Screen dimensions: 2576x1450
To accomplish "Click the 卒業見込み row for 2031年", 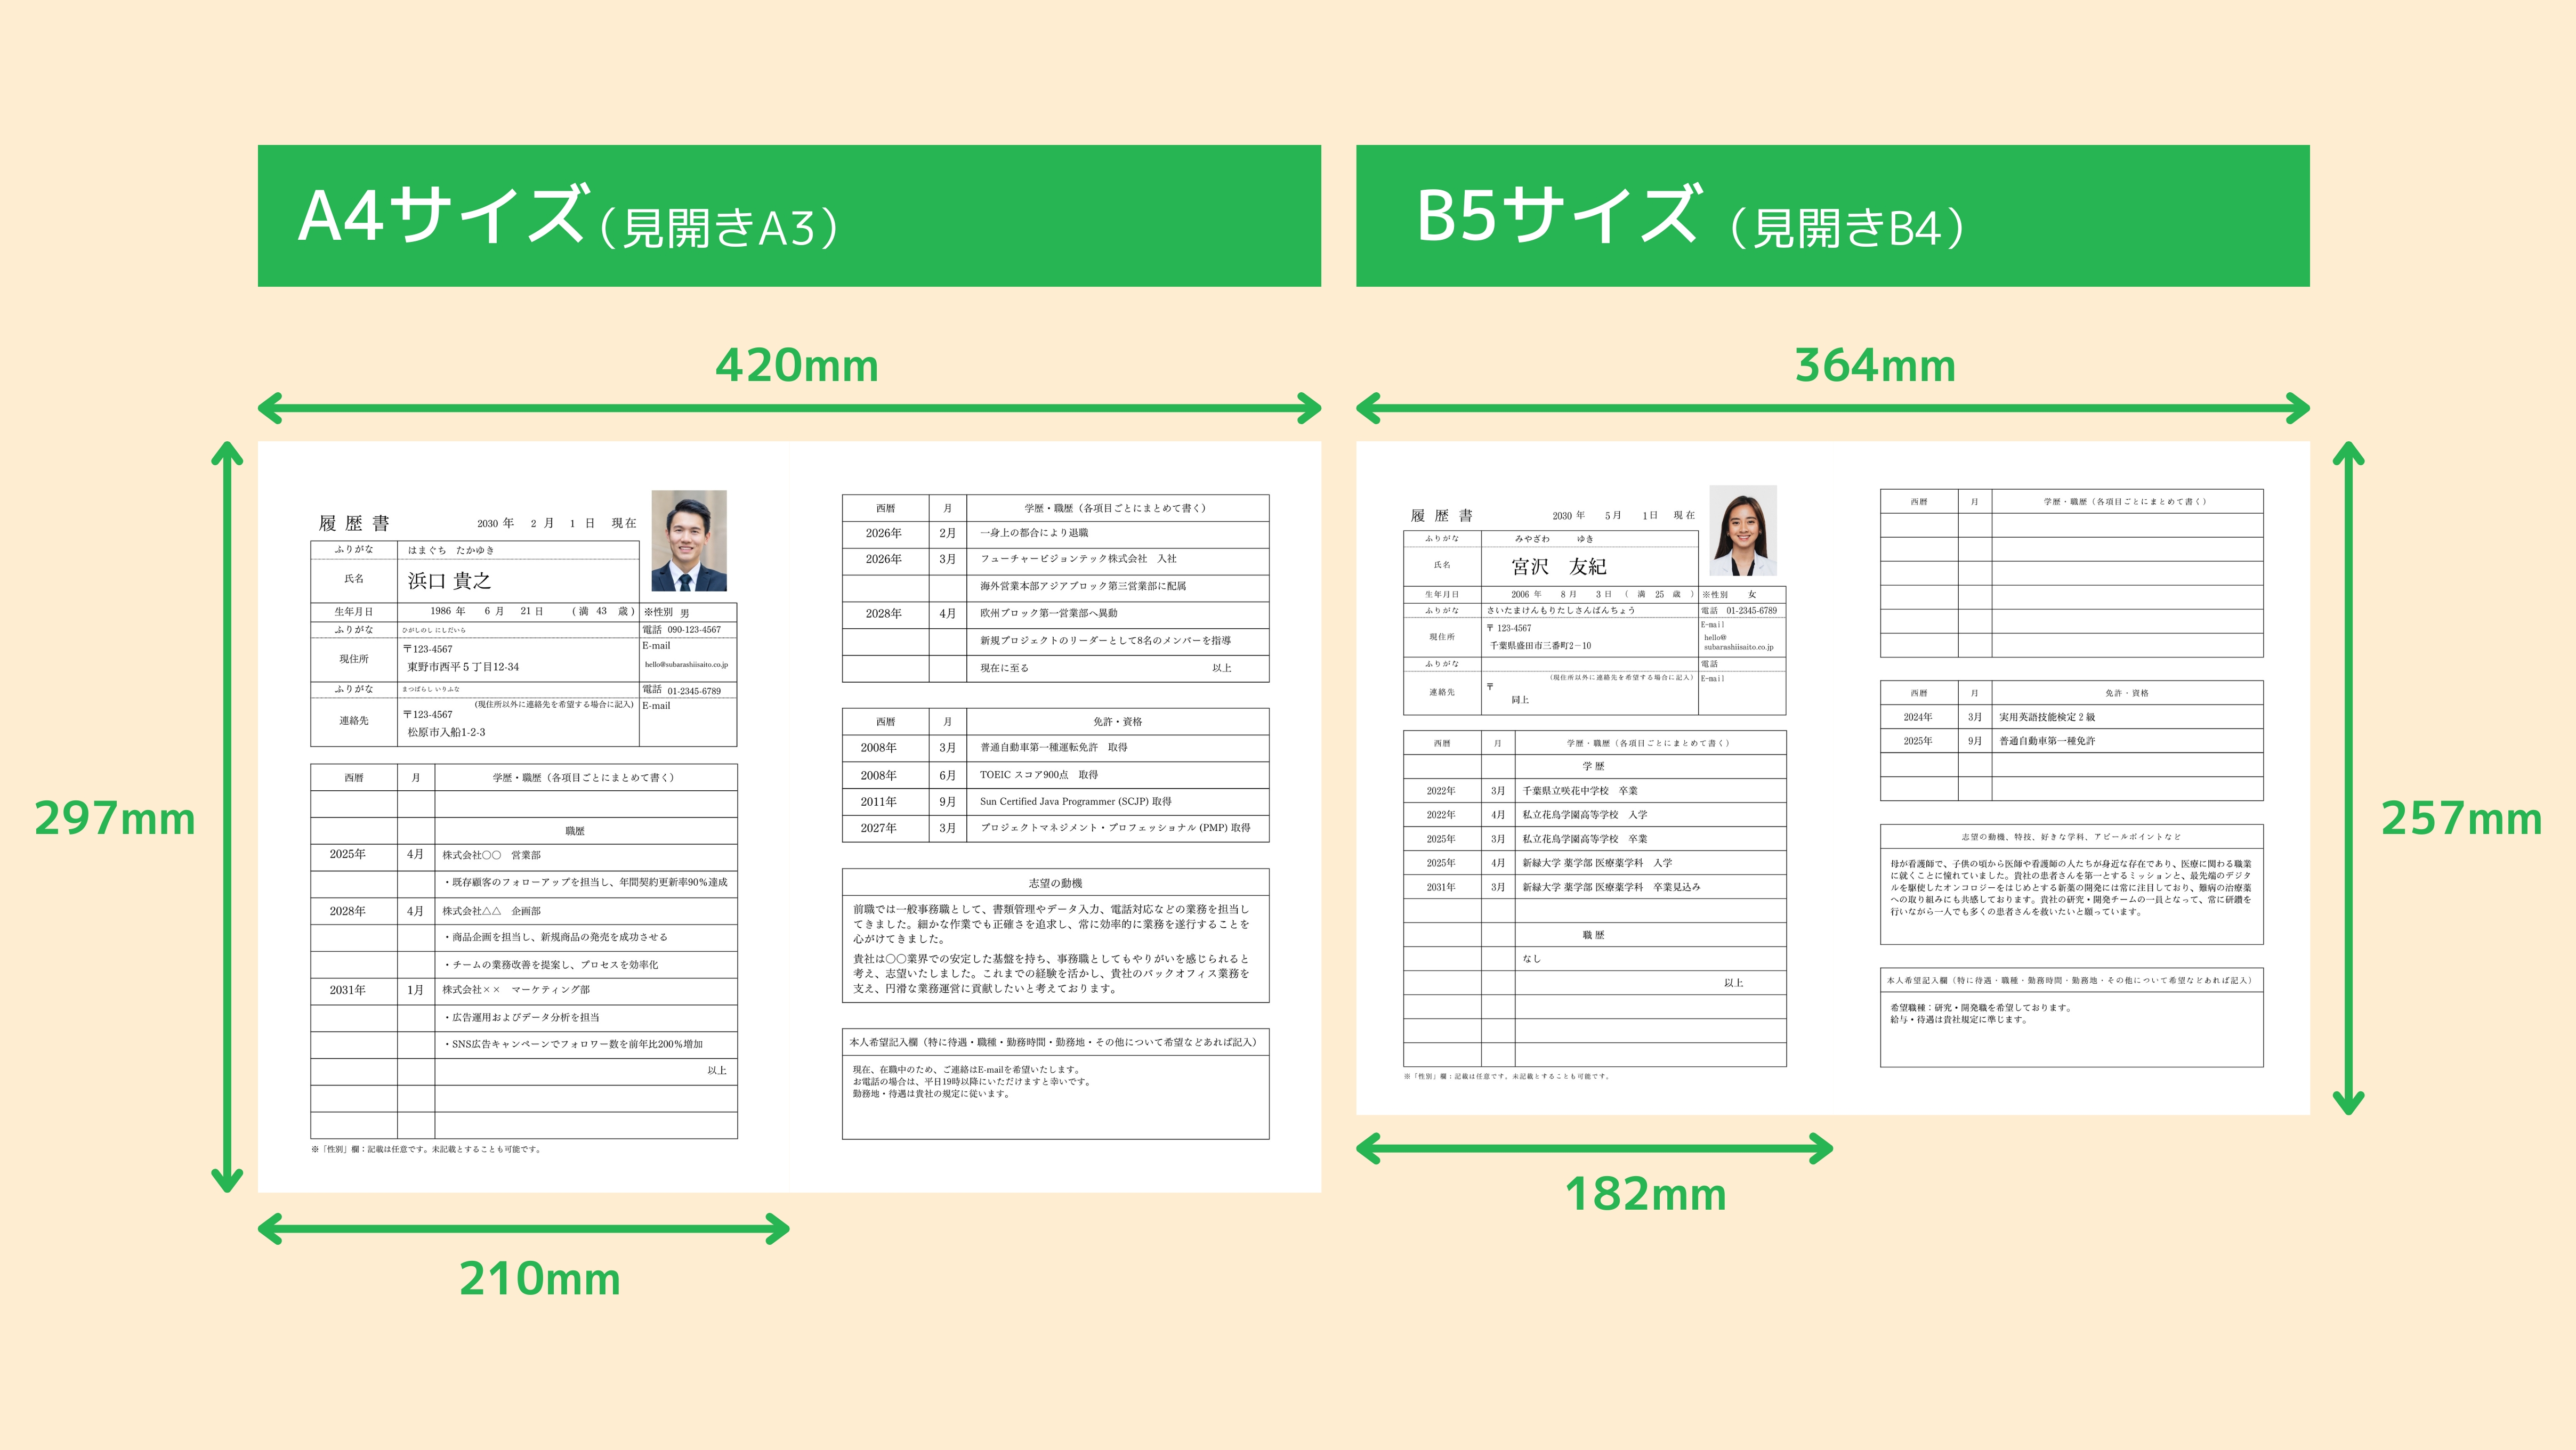I will click(x=1595, y=887).
